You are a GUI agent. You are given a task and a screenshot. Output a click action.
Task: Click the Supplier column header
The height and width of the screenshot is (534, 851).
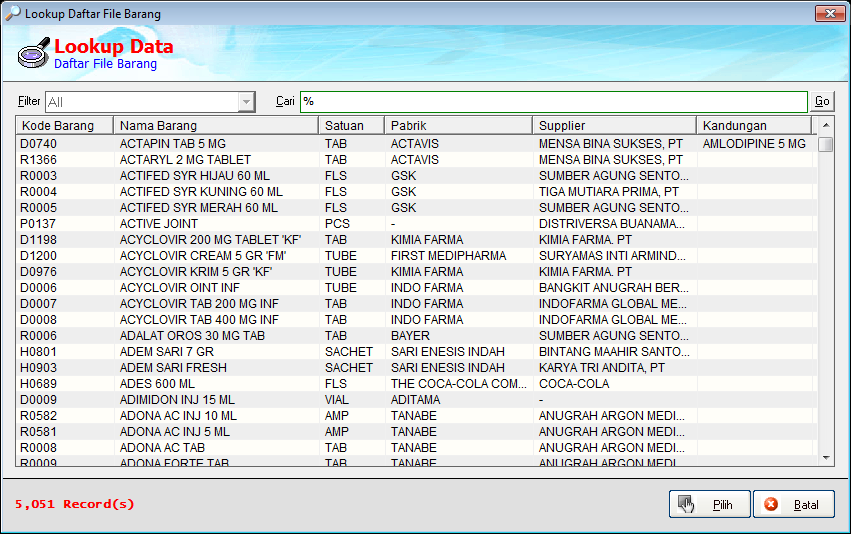(614, 125)
